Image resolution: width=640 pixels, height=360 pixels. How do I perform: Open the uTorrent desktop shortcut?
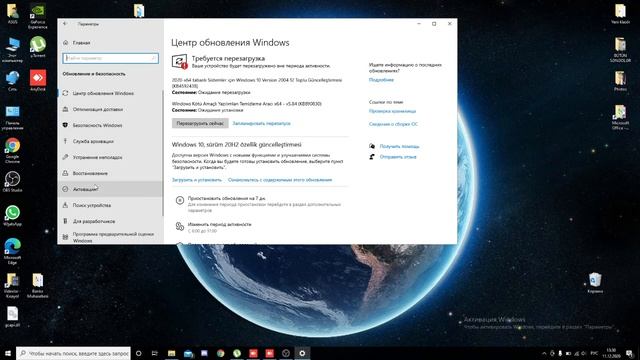[38, 47]
